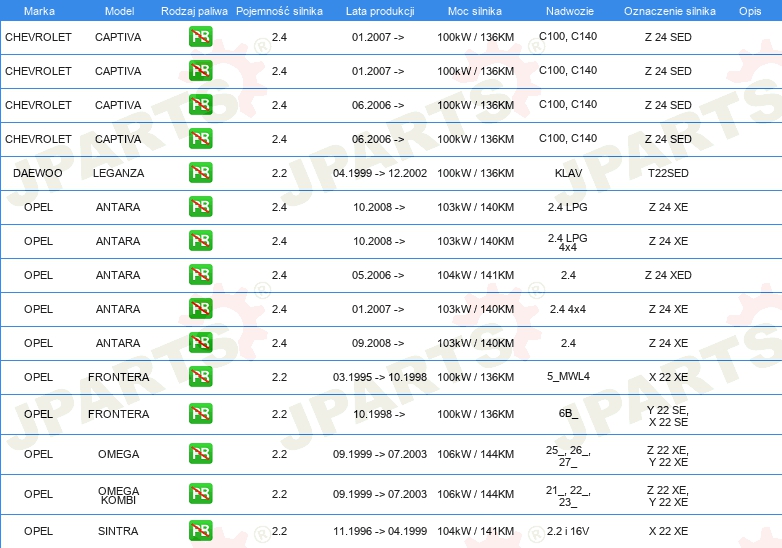Click FRONTERA model in the 6B_ row

pyautogui.click(x=118, y=414)
